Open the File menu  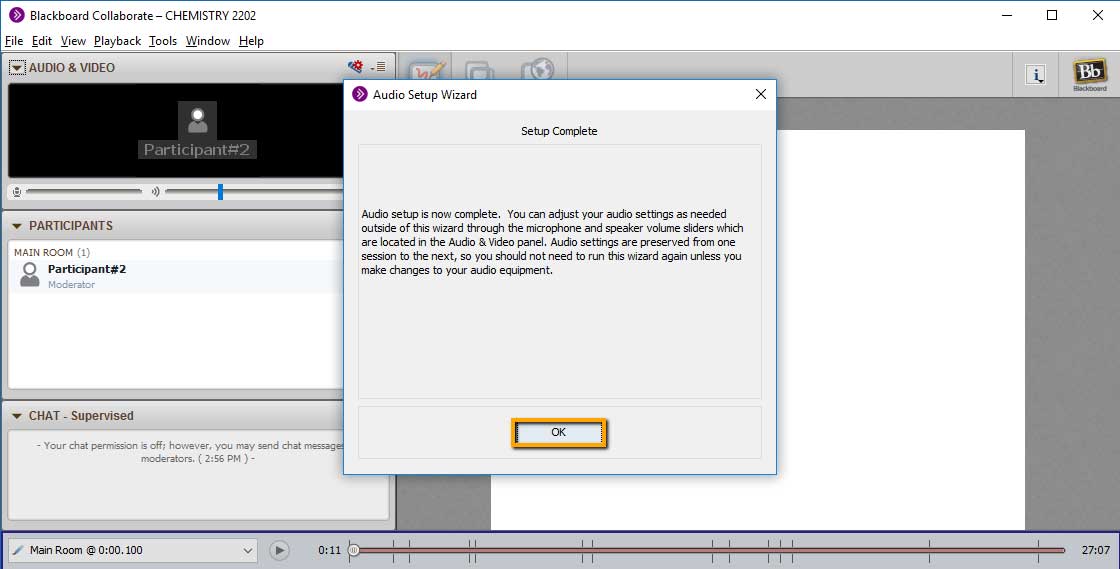14,41
